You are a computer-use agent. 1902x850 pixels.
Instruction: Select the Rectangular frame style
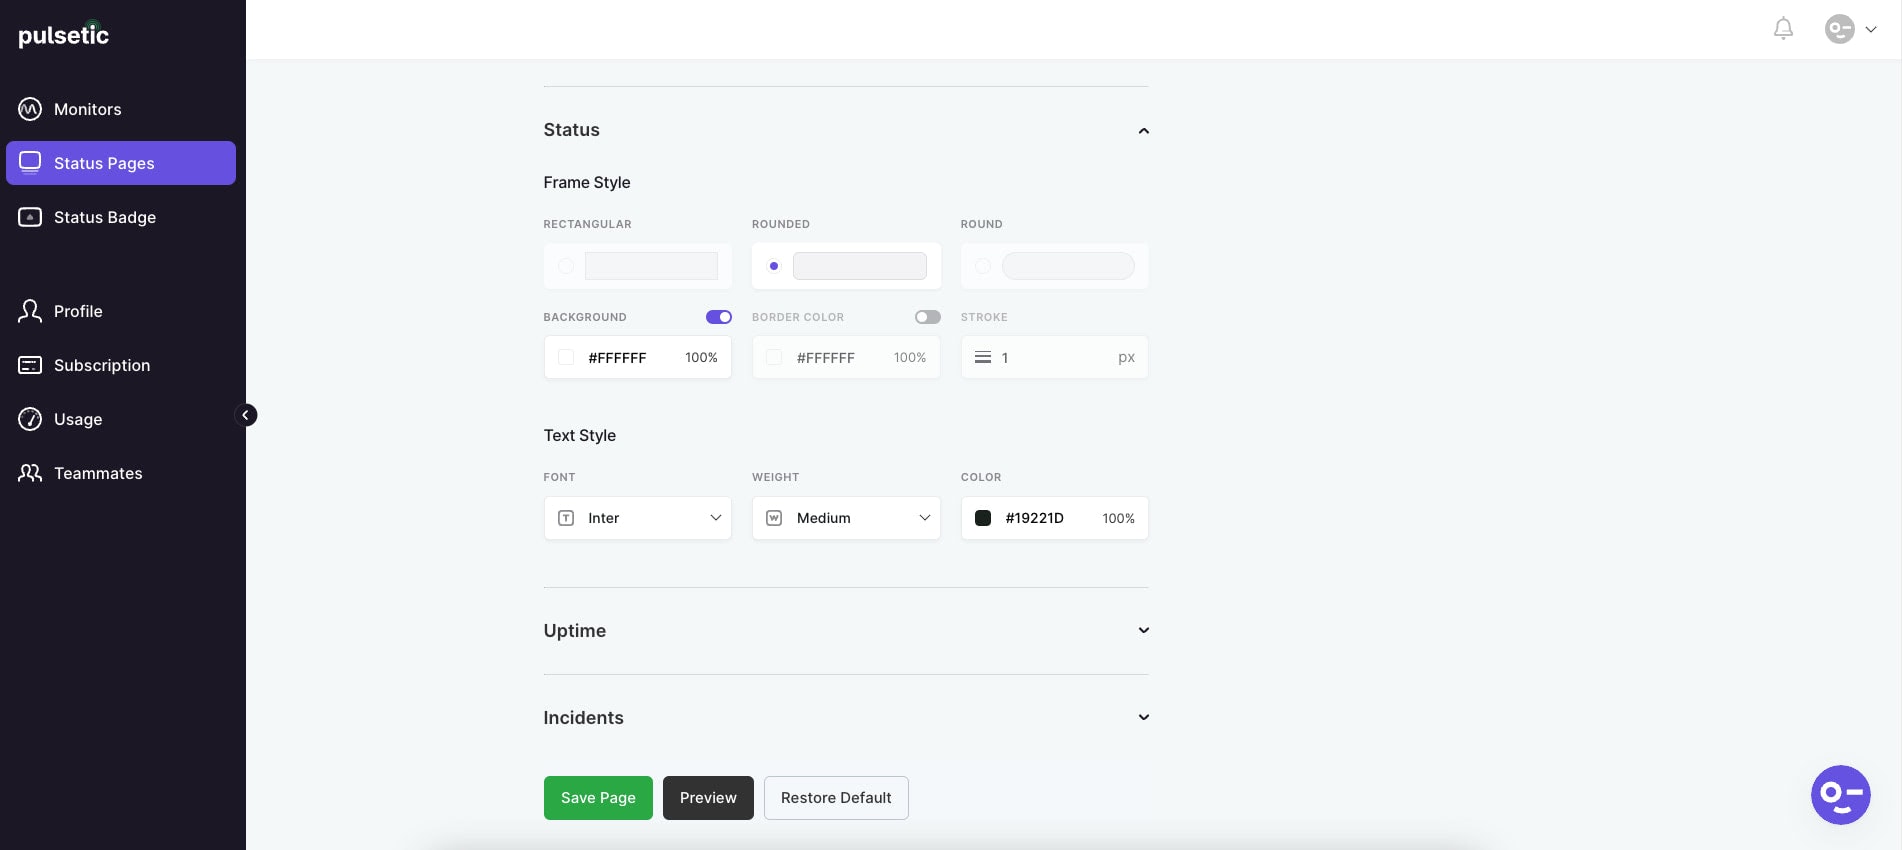[566, 266]
